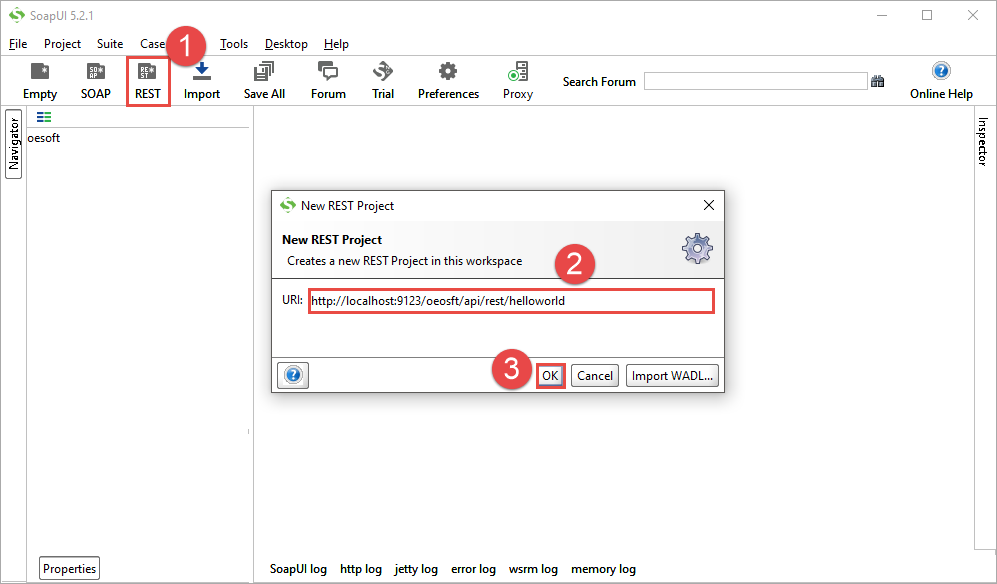This screenshot has width=997, height=584.
Task: Toggle the Navigator side tab
Action: coord(13,144)
